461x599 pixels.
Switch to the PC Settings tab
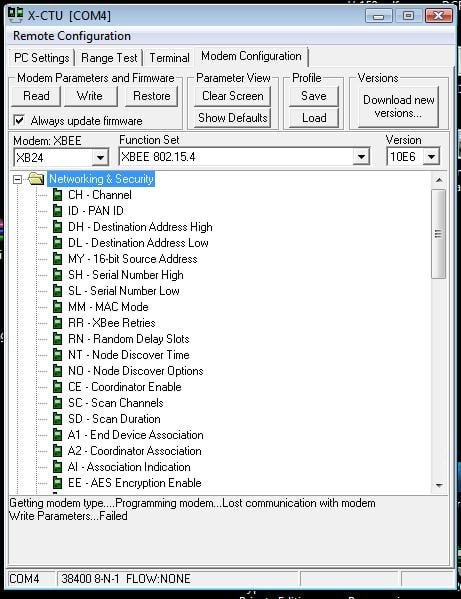[x=42, y=58]
